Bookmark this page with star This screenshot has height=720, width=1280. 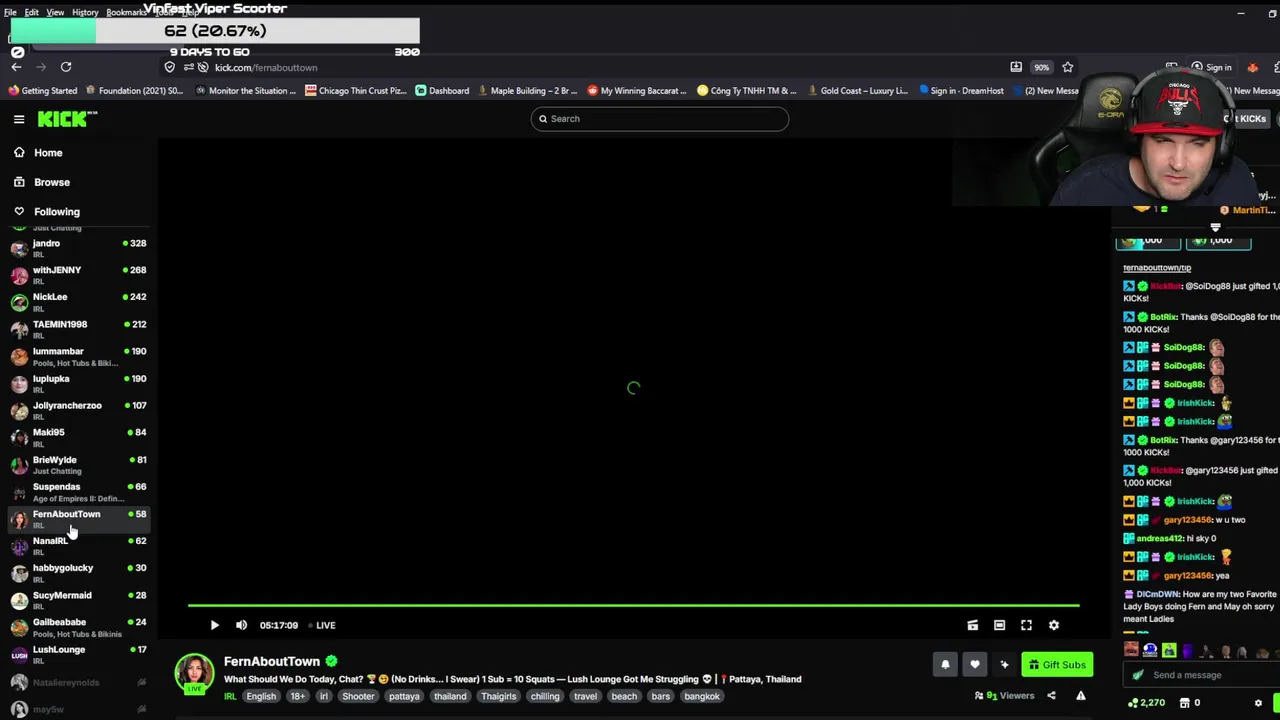[1068, 67]
